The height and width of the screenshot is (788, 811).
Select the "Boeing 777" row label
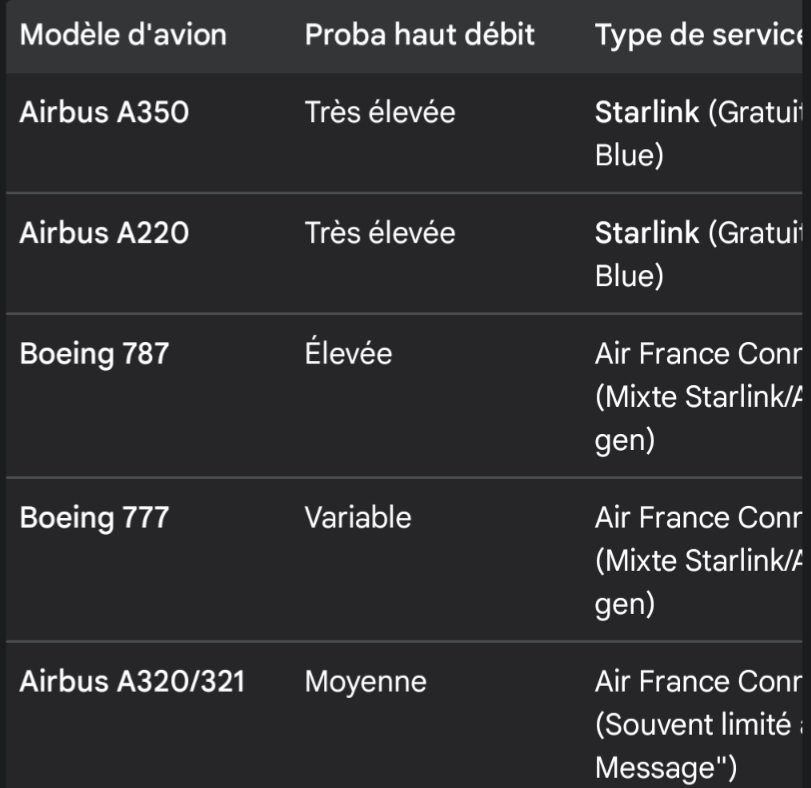pos(95,518)
